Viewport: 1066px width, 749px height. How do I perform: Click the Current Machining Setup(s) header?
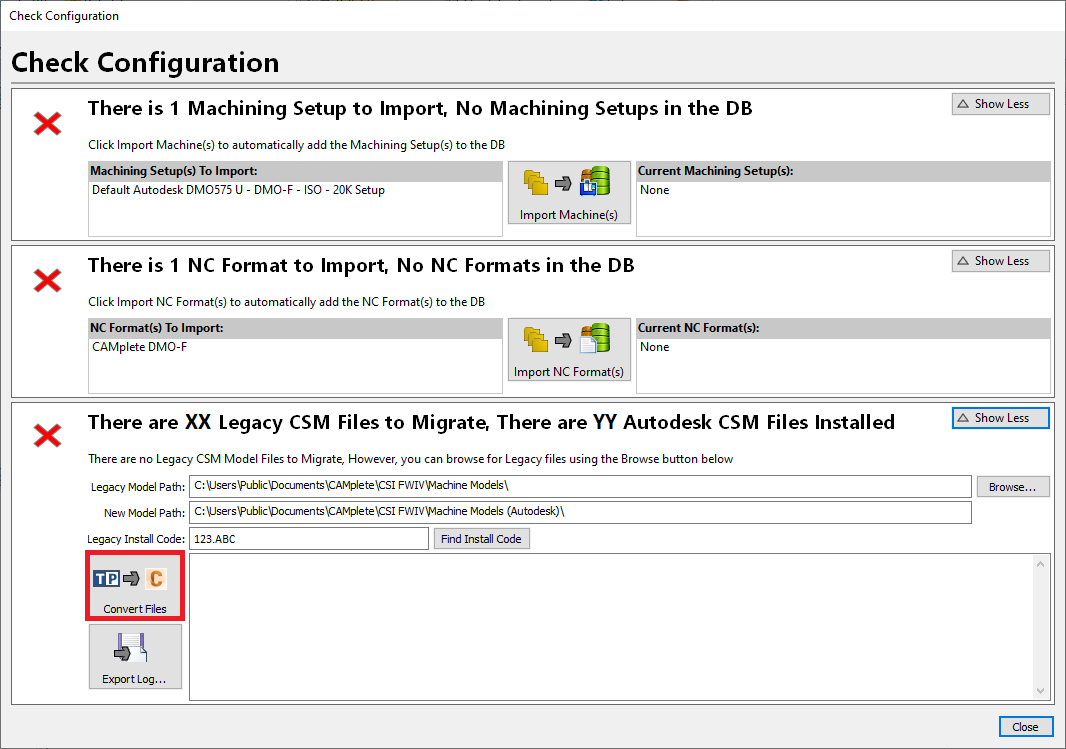[843, 171]
